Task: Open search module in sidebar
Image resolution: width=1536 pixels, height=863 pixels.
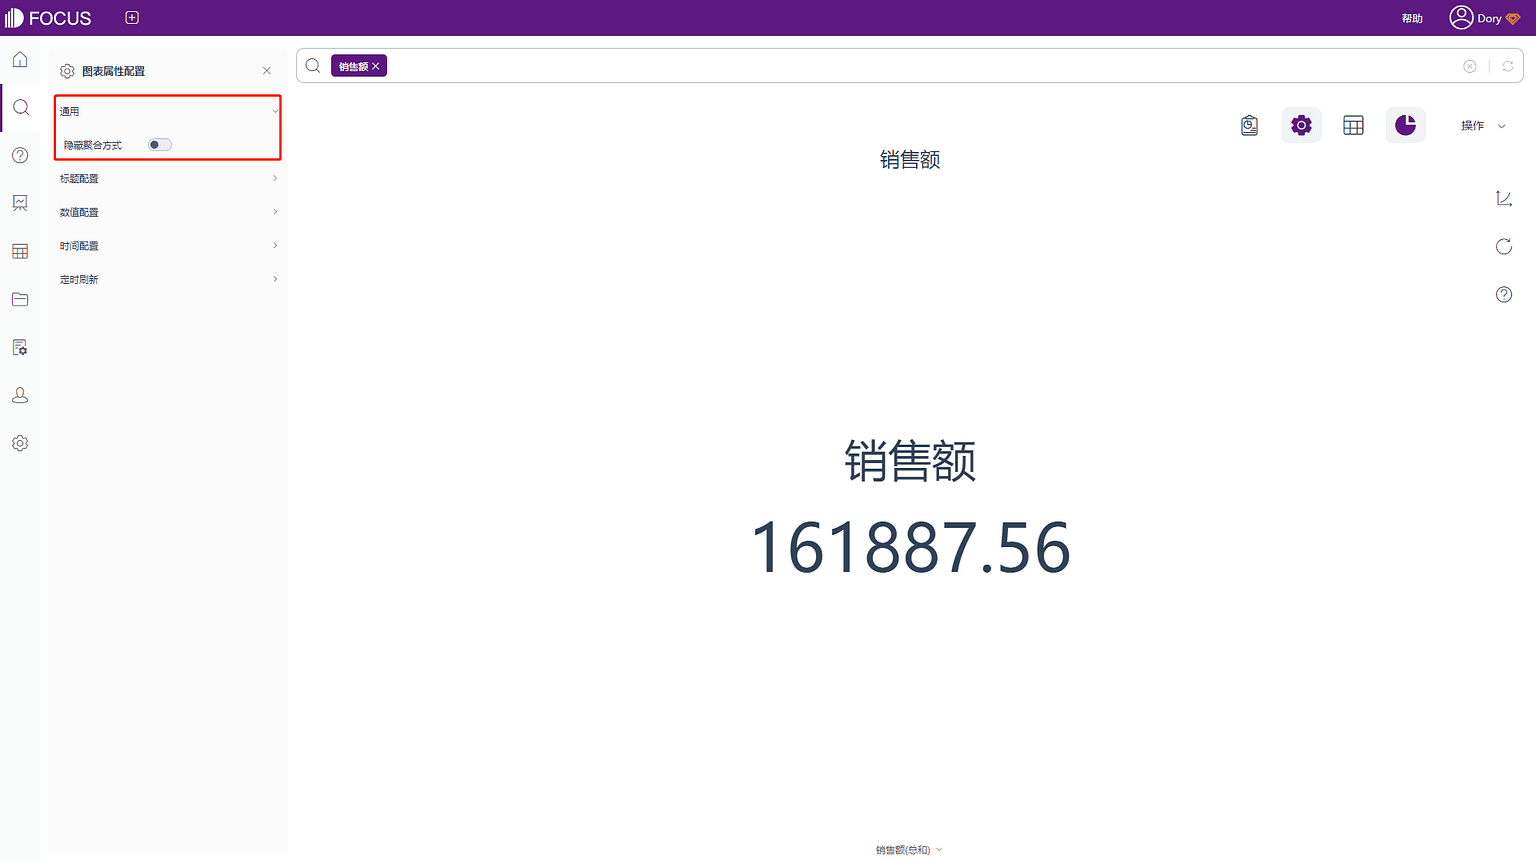Action: [20, 108]
